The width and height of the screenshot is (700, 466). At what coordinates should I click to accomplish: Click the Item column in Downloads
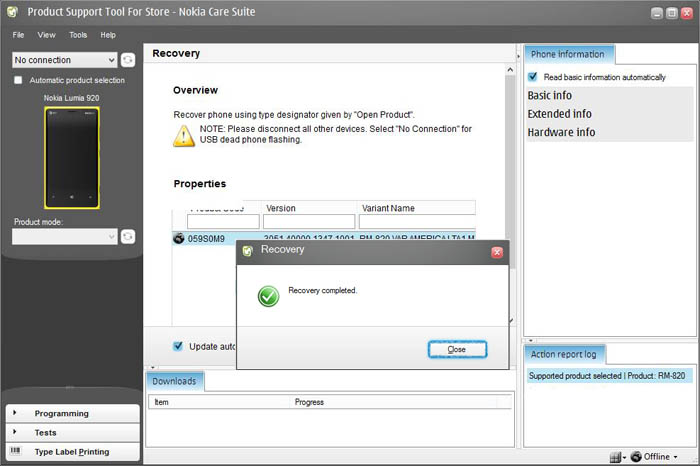click(219, 402)
